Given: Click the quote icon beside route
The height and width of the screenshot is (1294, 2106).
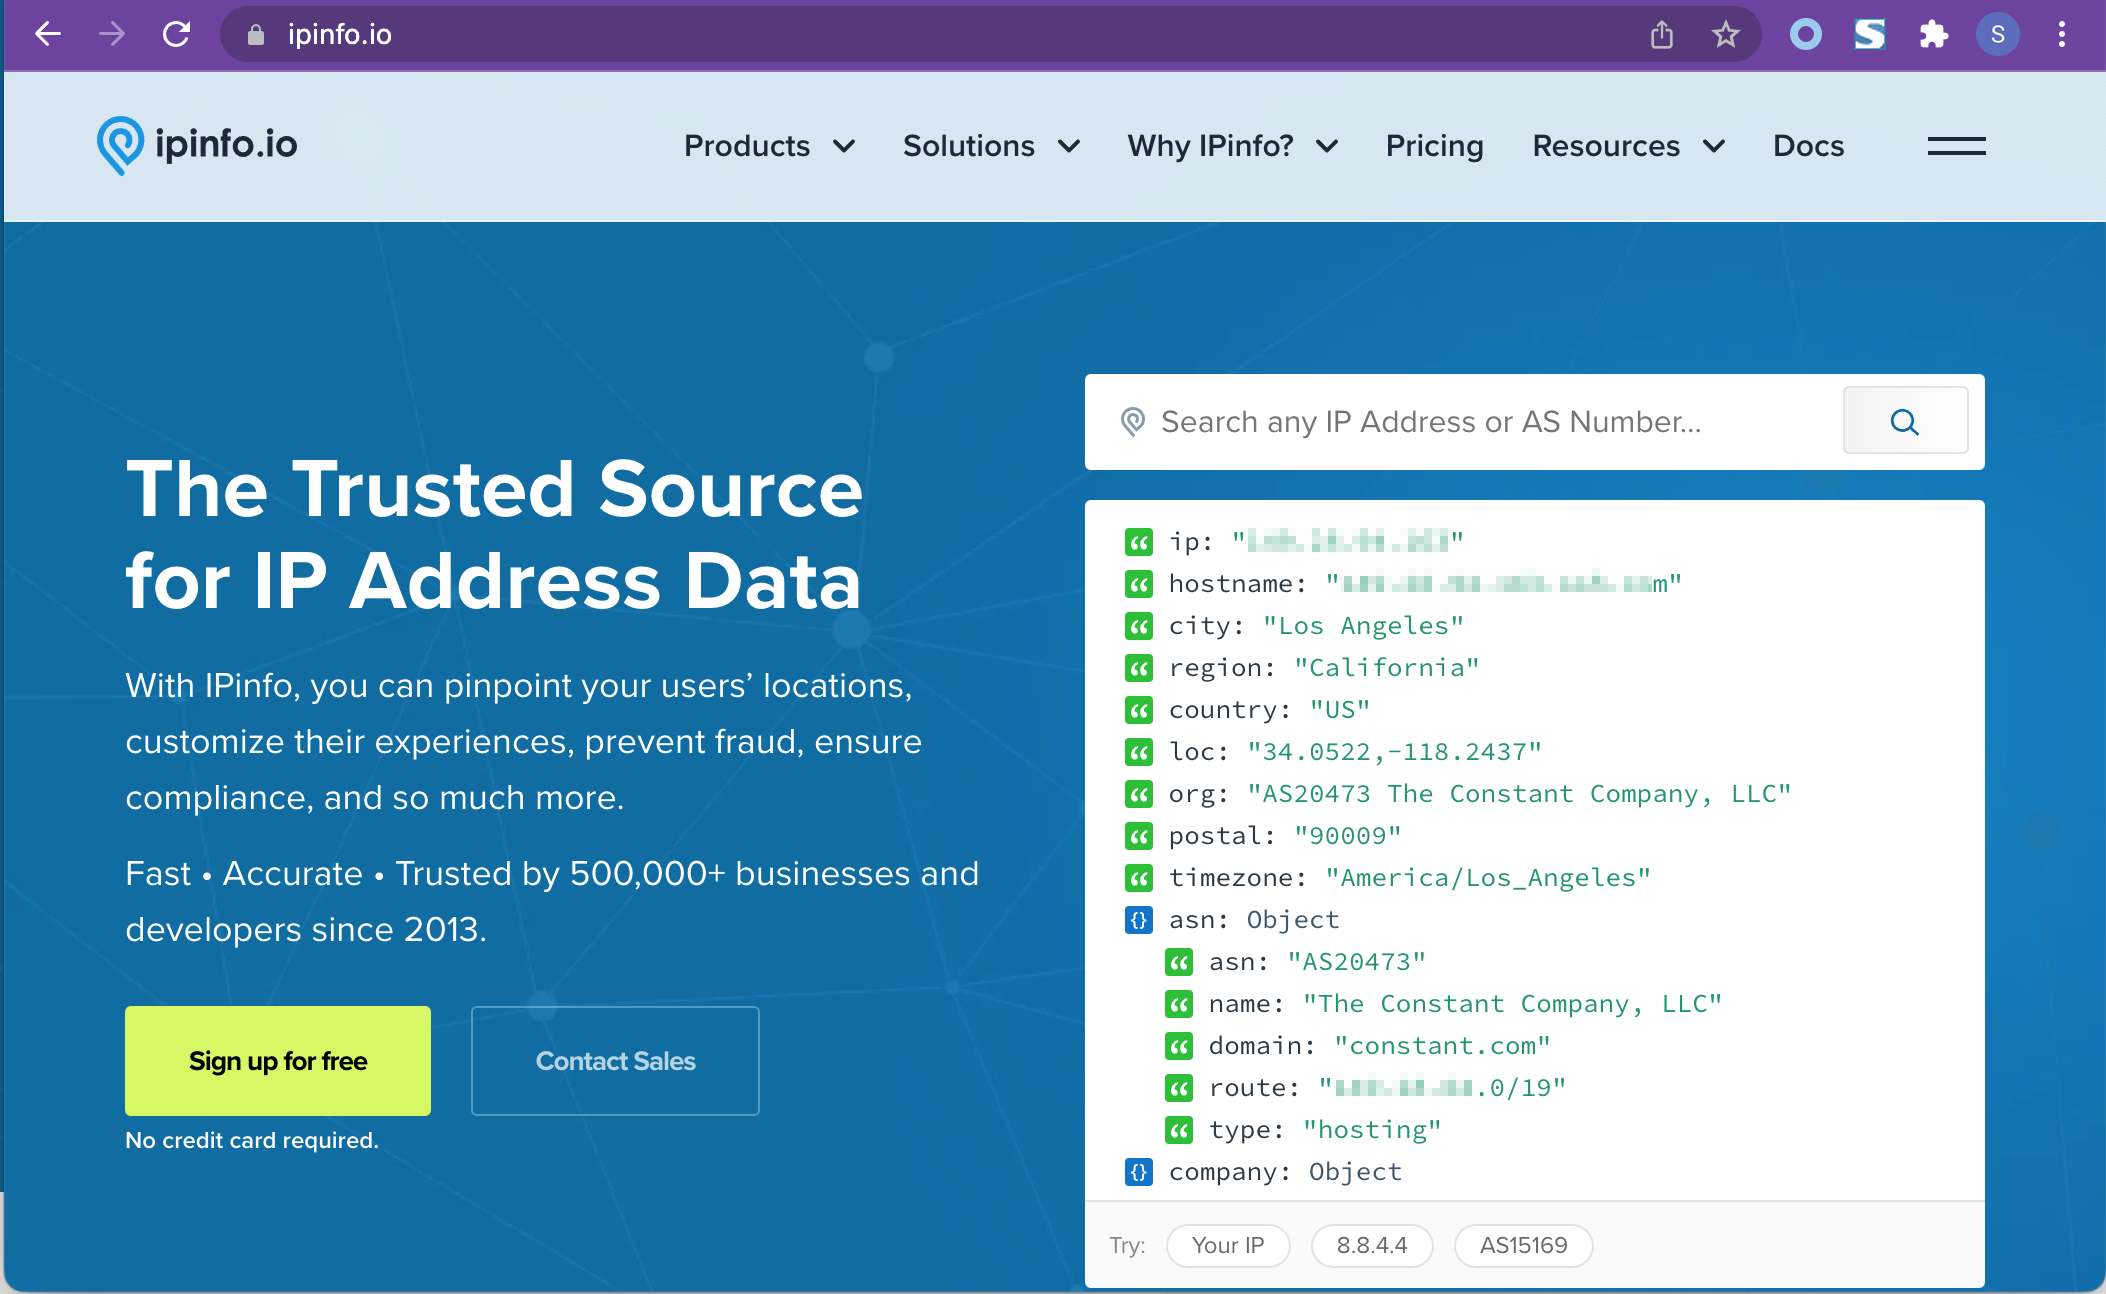Looking at the screenshot, I should [x=1178, y=1088].
